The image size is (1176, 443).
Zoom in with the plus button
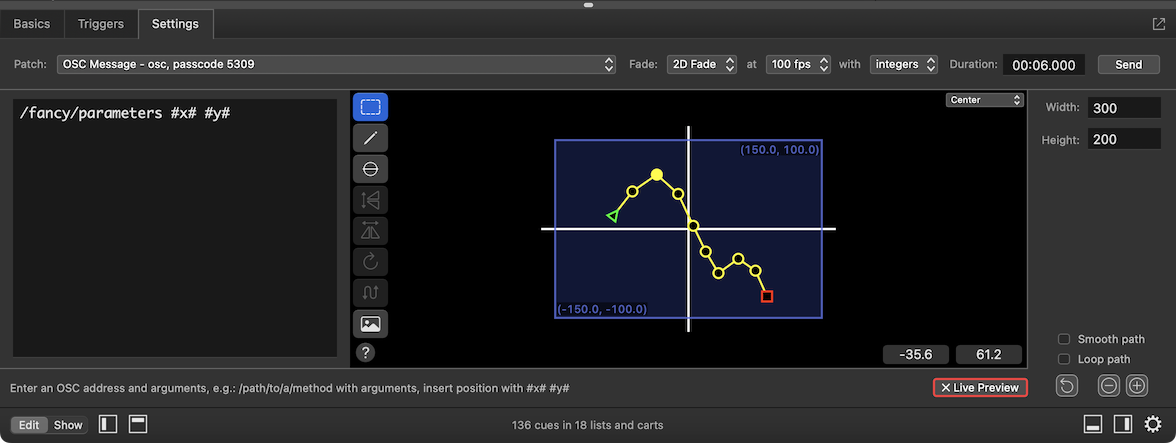tap(1137, 386)
